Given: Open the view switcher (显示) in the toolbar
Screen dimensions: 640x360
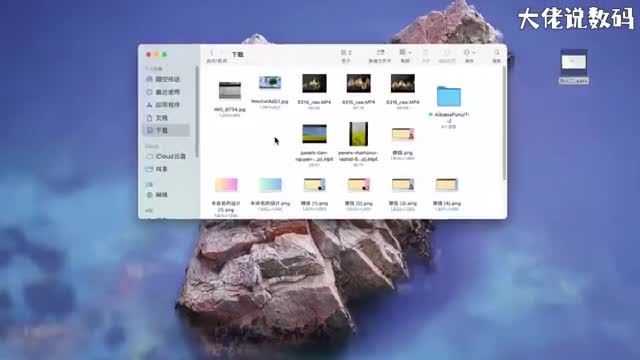Looking at the screenshot, I should tap(346, 53).
